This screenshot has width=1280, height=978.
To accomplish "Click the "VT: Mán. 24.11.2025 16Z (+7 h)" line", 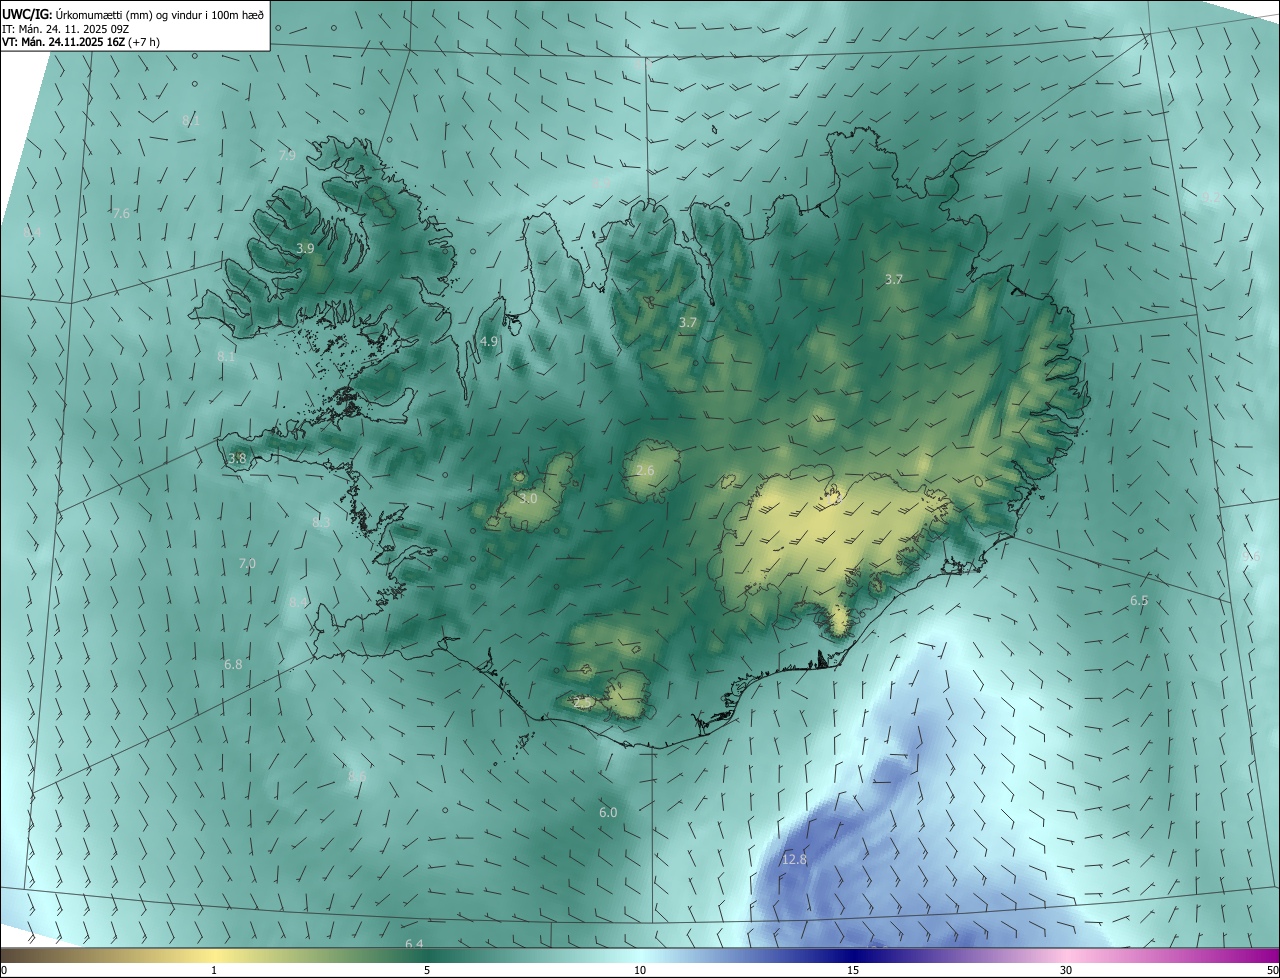I will (x=81, y=42).
